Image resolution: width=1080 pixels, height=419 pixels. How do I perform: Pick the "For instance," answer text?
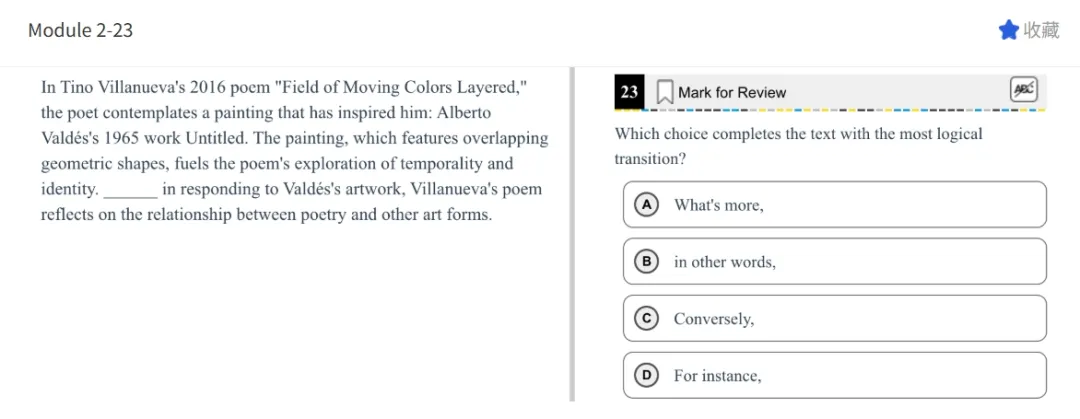coord(717,376)
